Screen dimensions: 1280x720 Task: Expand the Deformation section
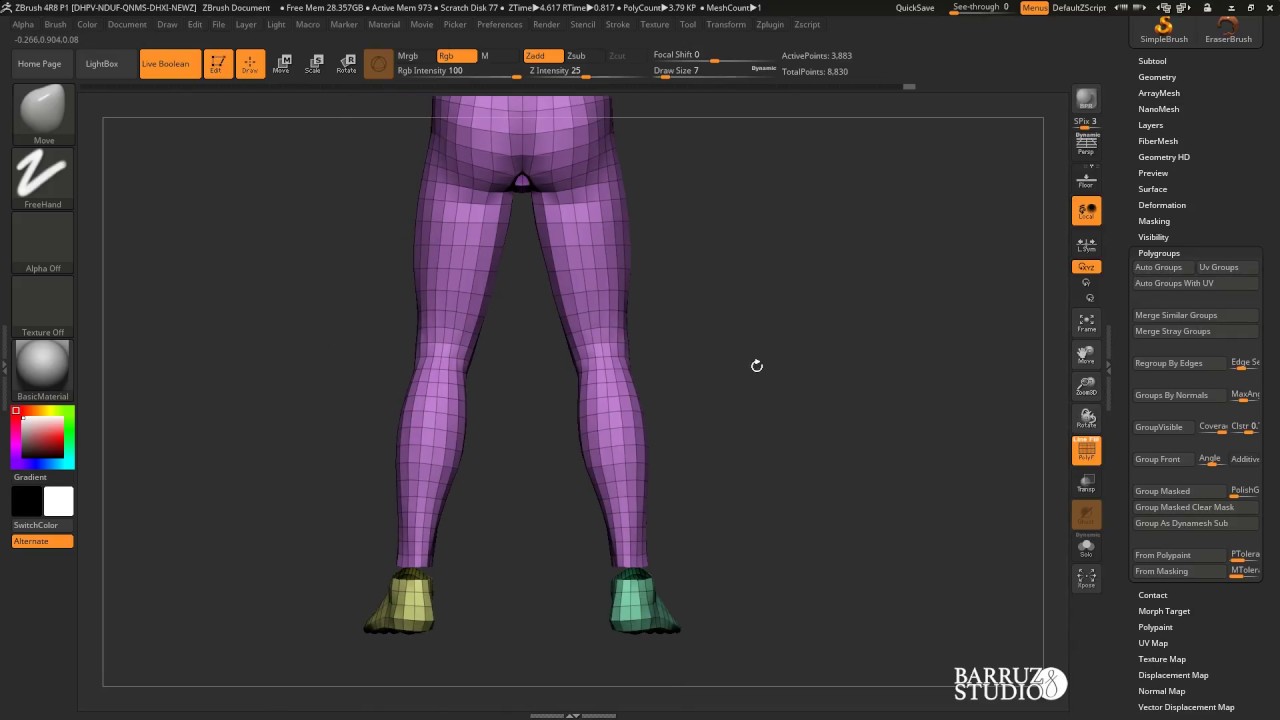[1162, 205]
